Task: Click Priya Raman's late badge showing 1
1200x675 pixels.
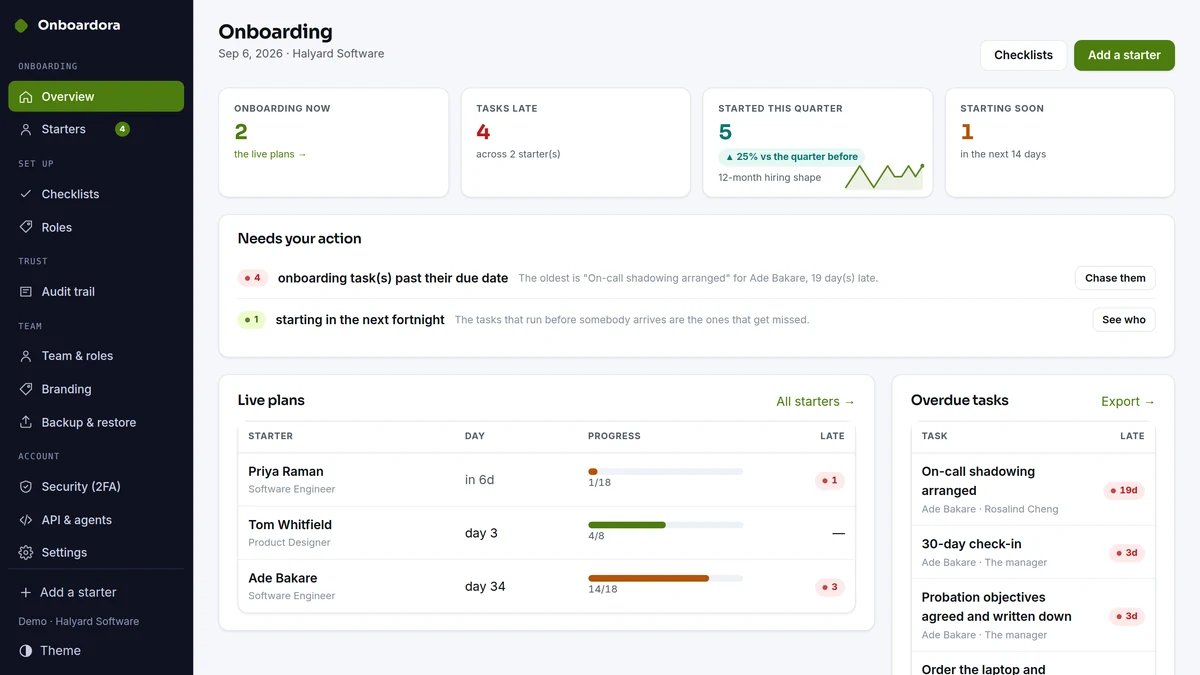Action: pos(830,480)
